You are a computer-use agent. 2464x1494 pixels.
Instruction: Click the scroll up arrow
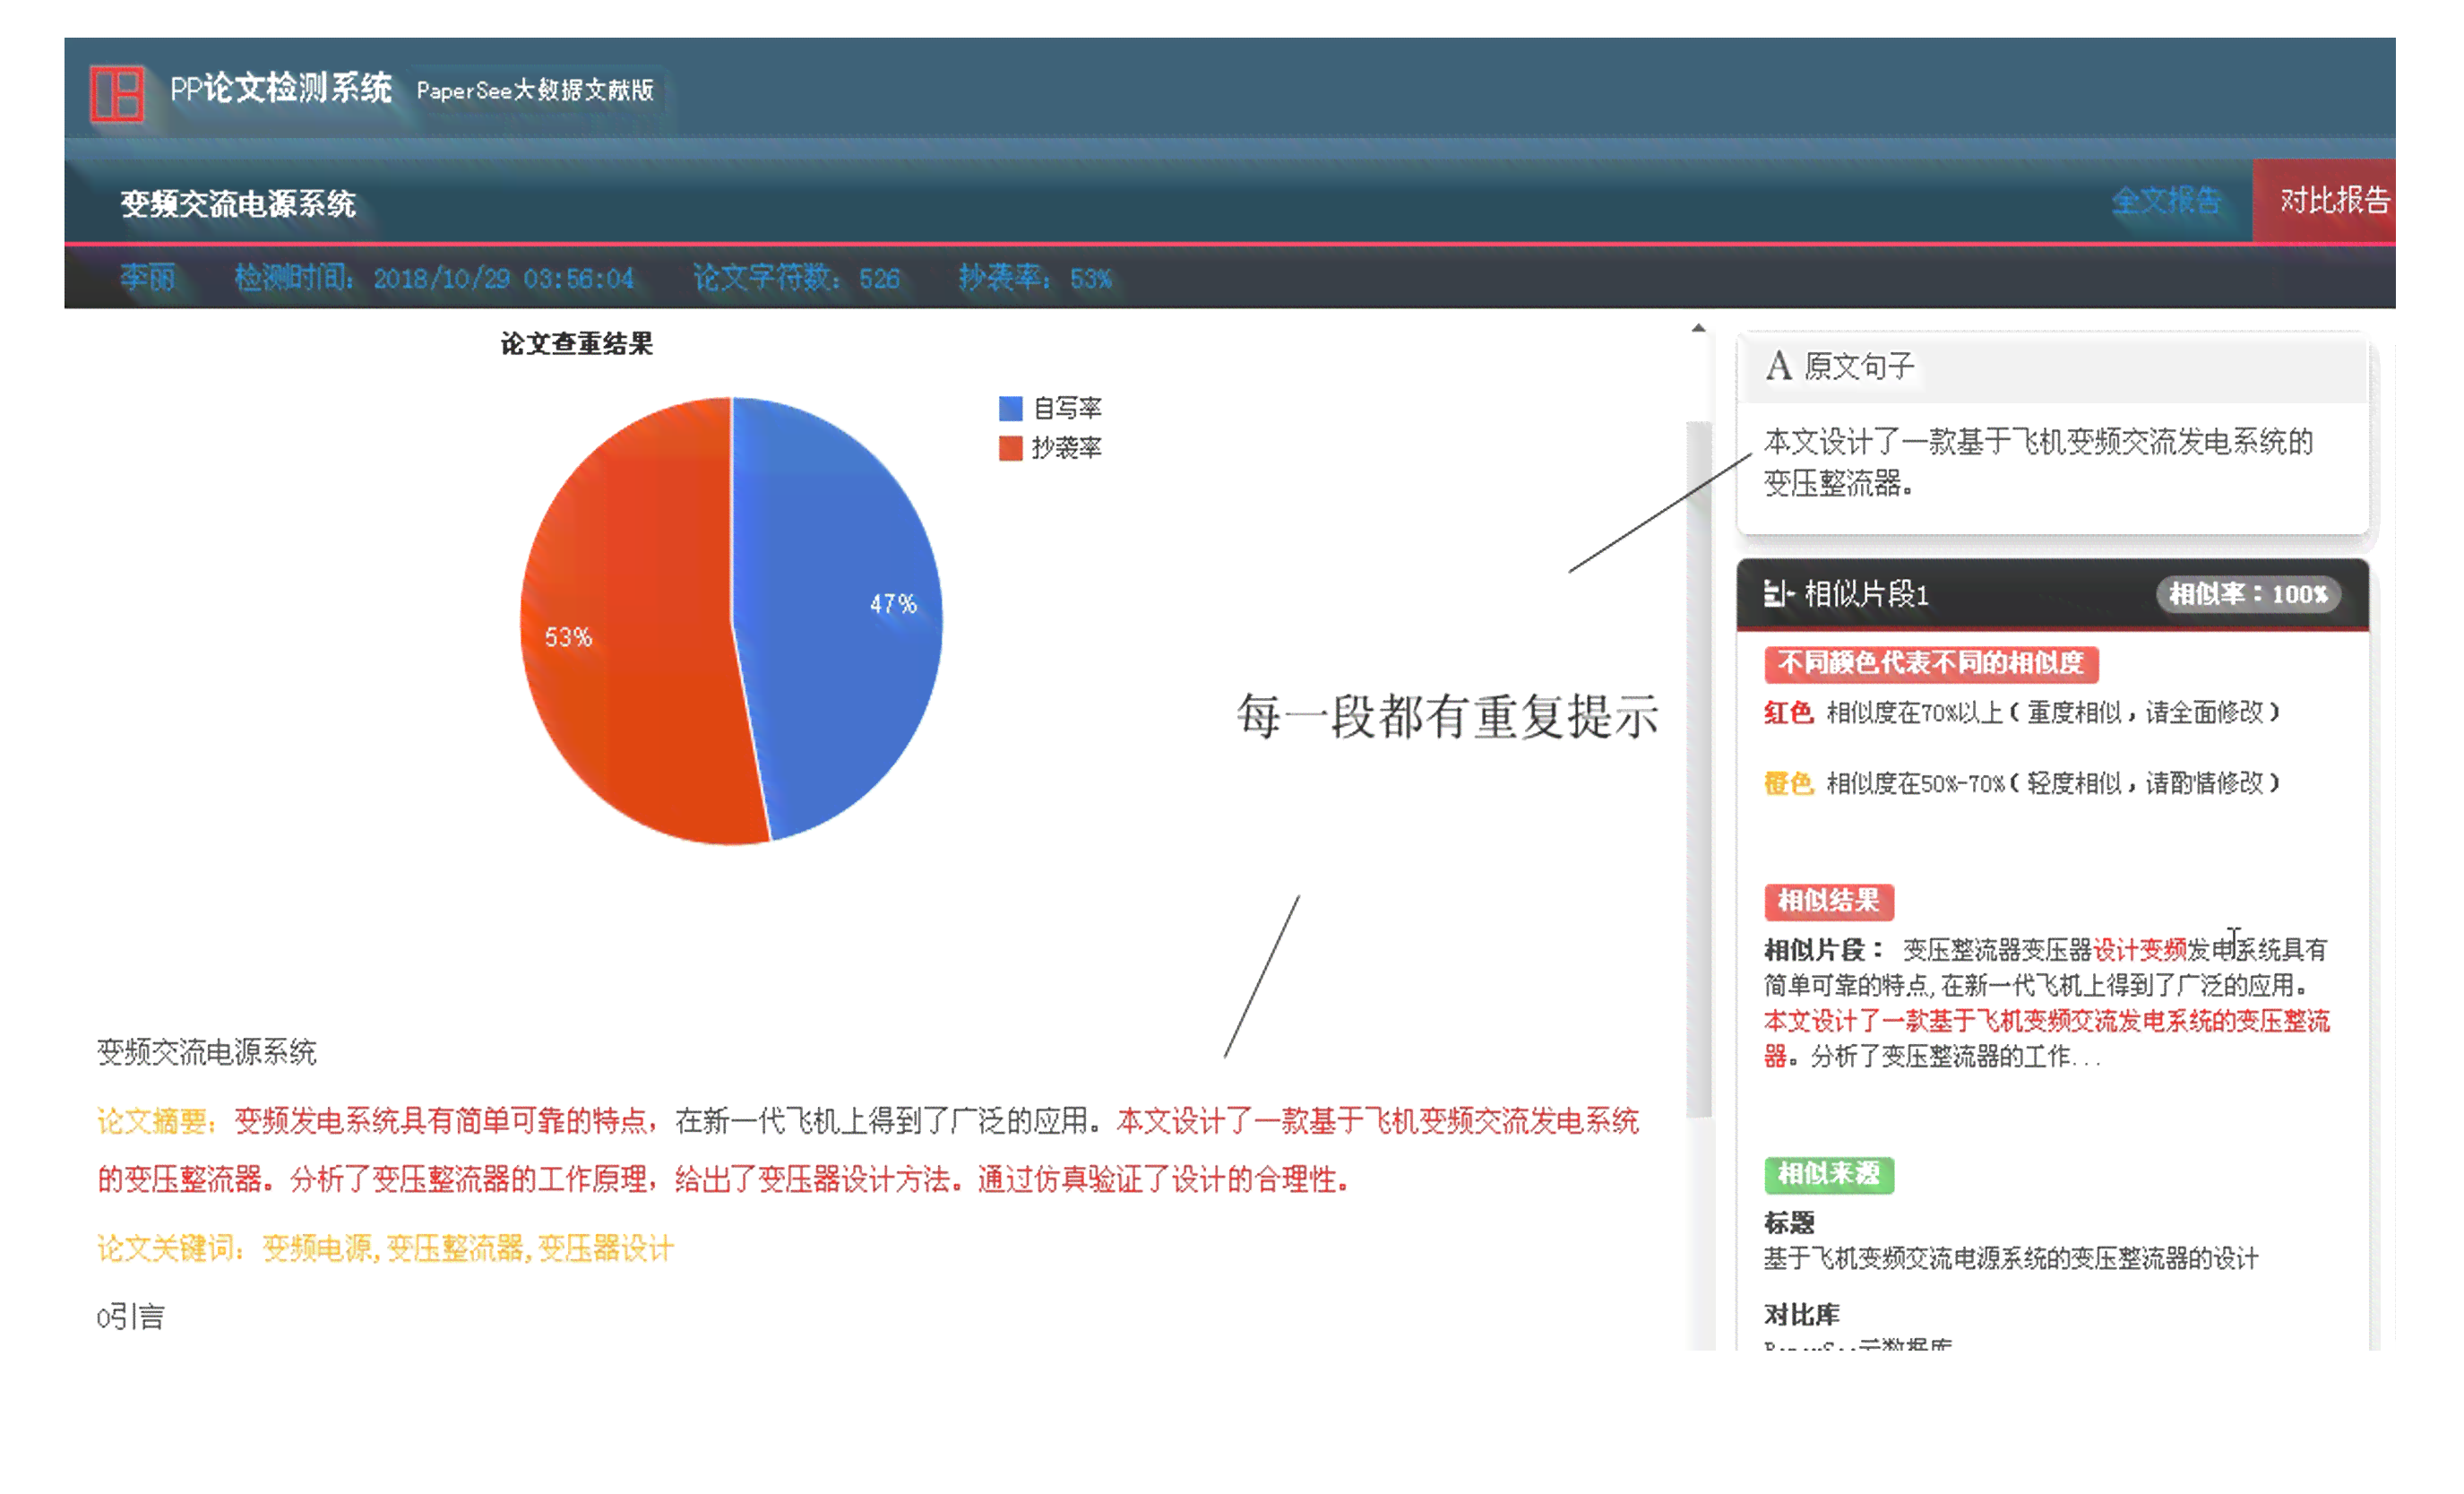click(x=1698, y=328)
